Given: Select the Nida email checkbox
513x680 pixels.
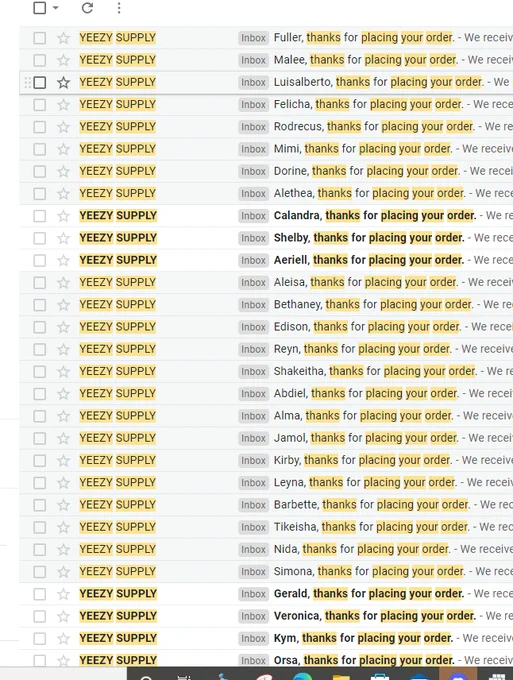Looking at the screenshot, I should [x=39, y=549].
